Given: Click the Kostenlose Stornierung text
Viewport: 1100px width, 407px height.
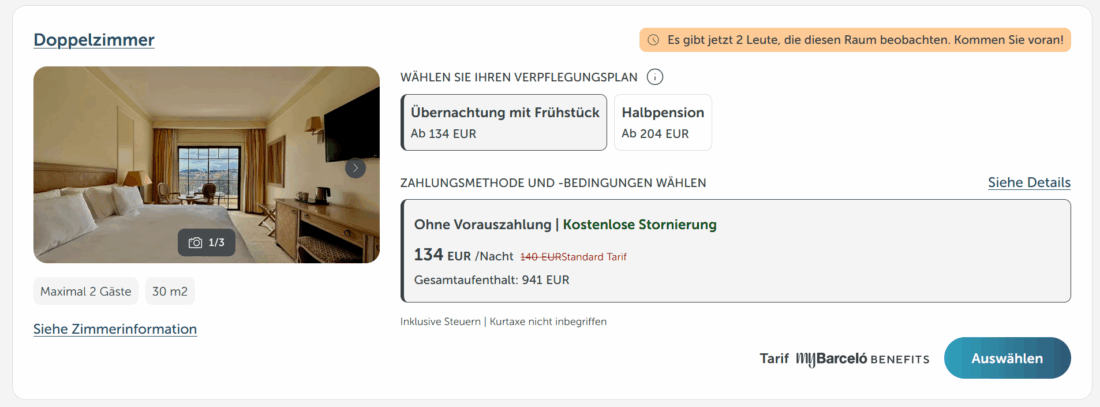Looking at the screenshot, I should coord(640,225).
